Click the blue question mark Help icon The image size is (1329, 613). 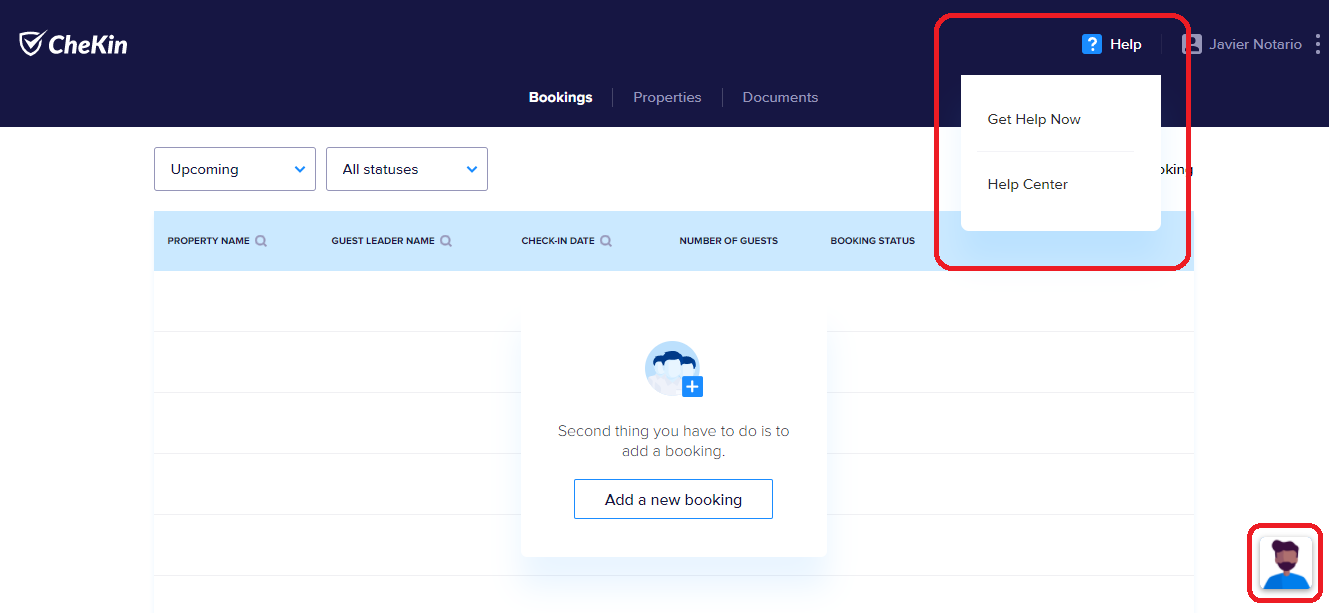[x=1092, y=44]
